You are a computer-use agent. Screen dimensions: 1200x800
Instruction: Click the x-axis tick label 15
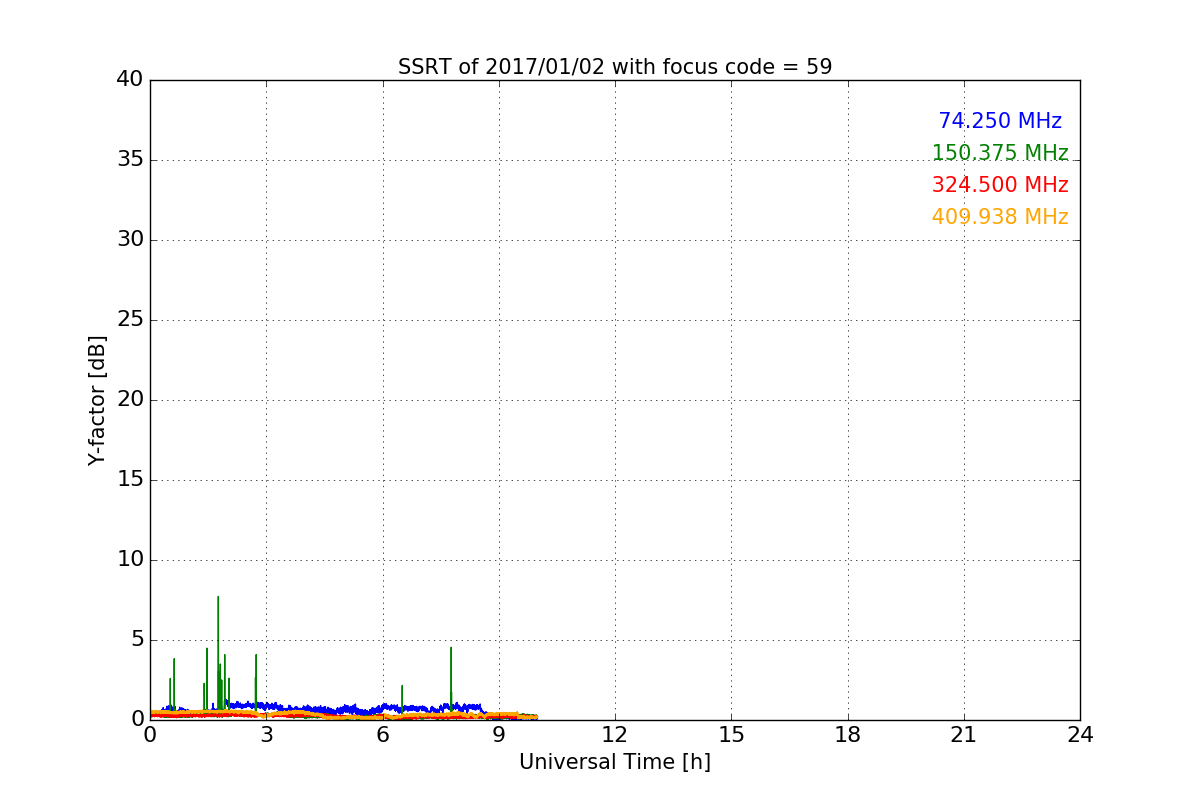tap(731, 735)
